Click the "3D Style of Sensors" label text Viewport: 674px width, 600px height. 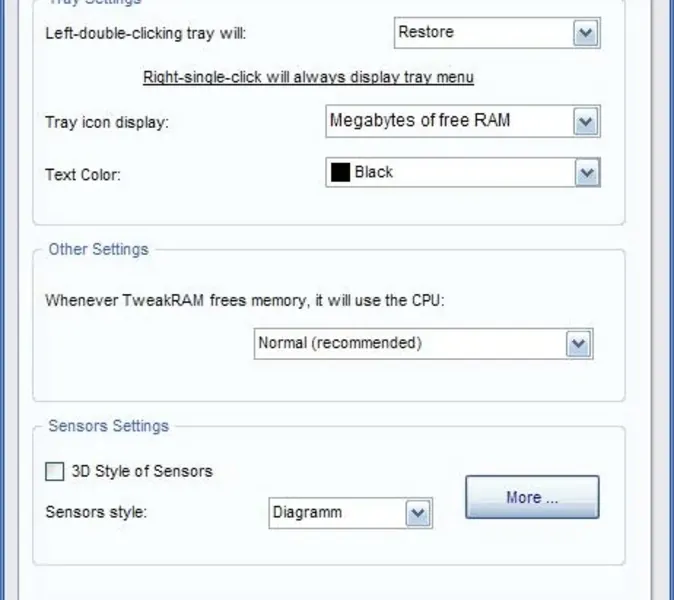142,471
